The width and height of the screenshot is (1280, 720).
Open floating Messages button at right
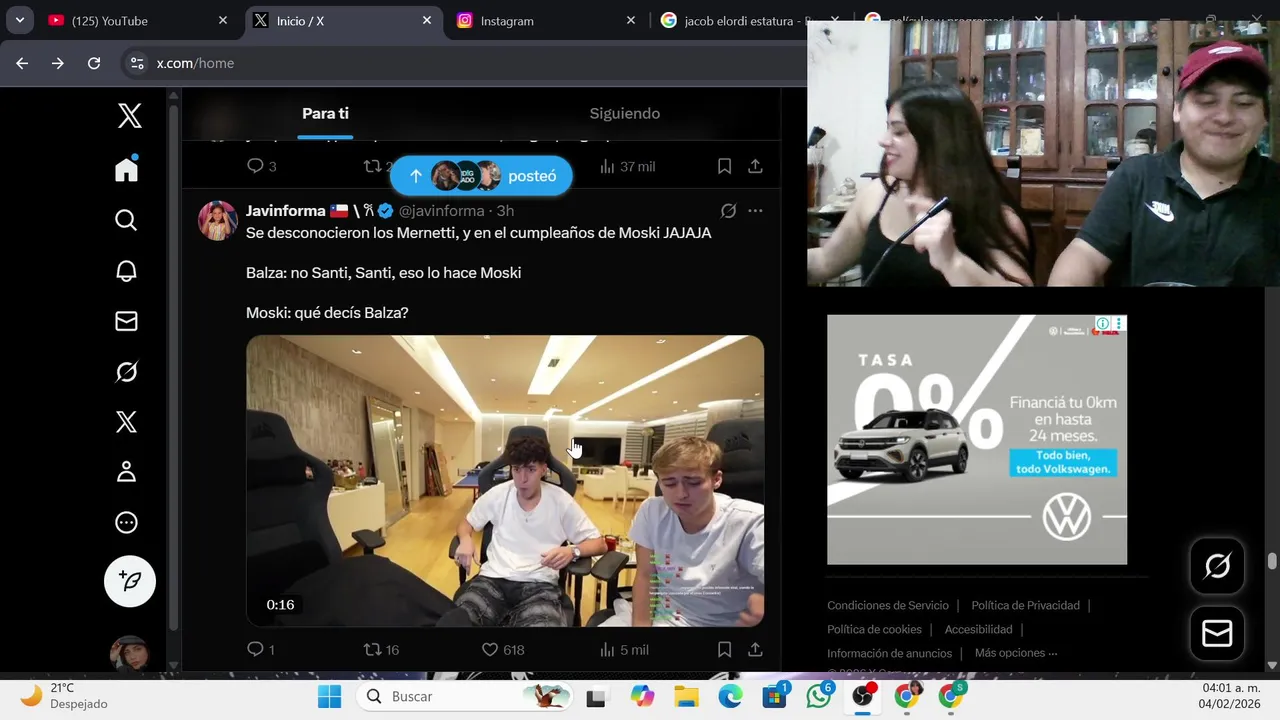coord(1217,633)
